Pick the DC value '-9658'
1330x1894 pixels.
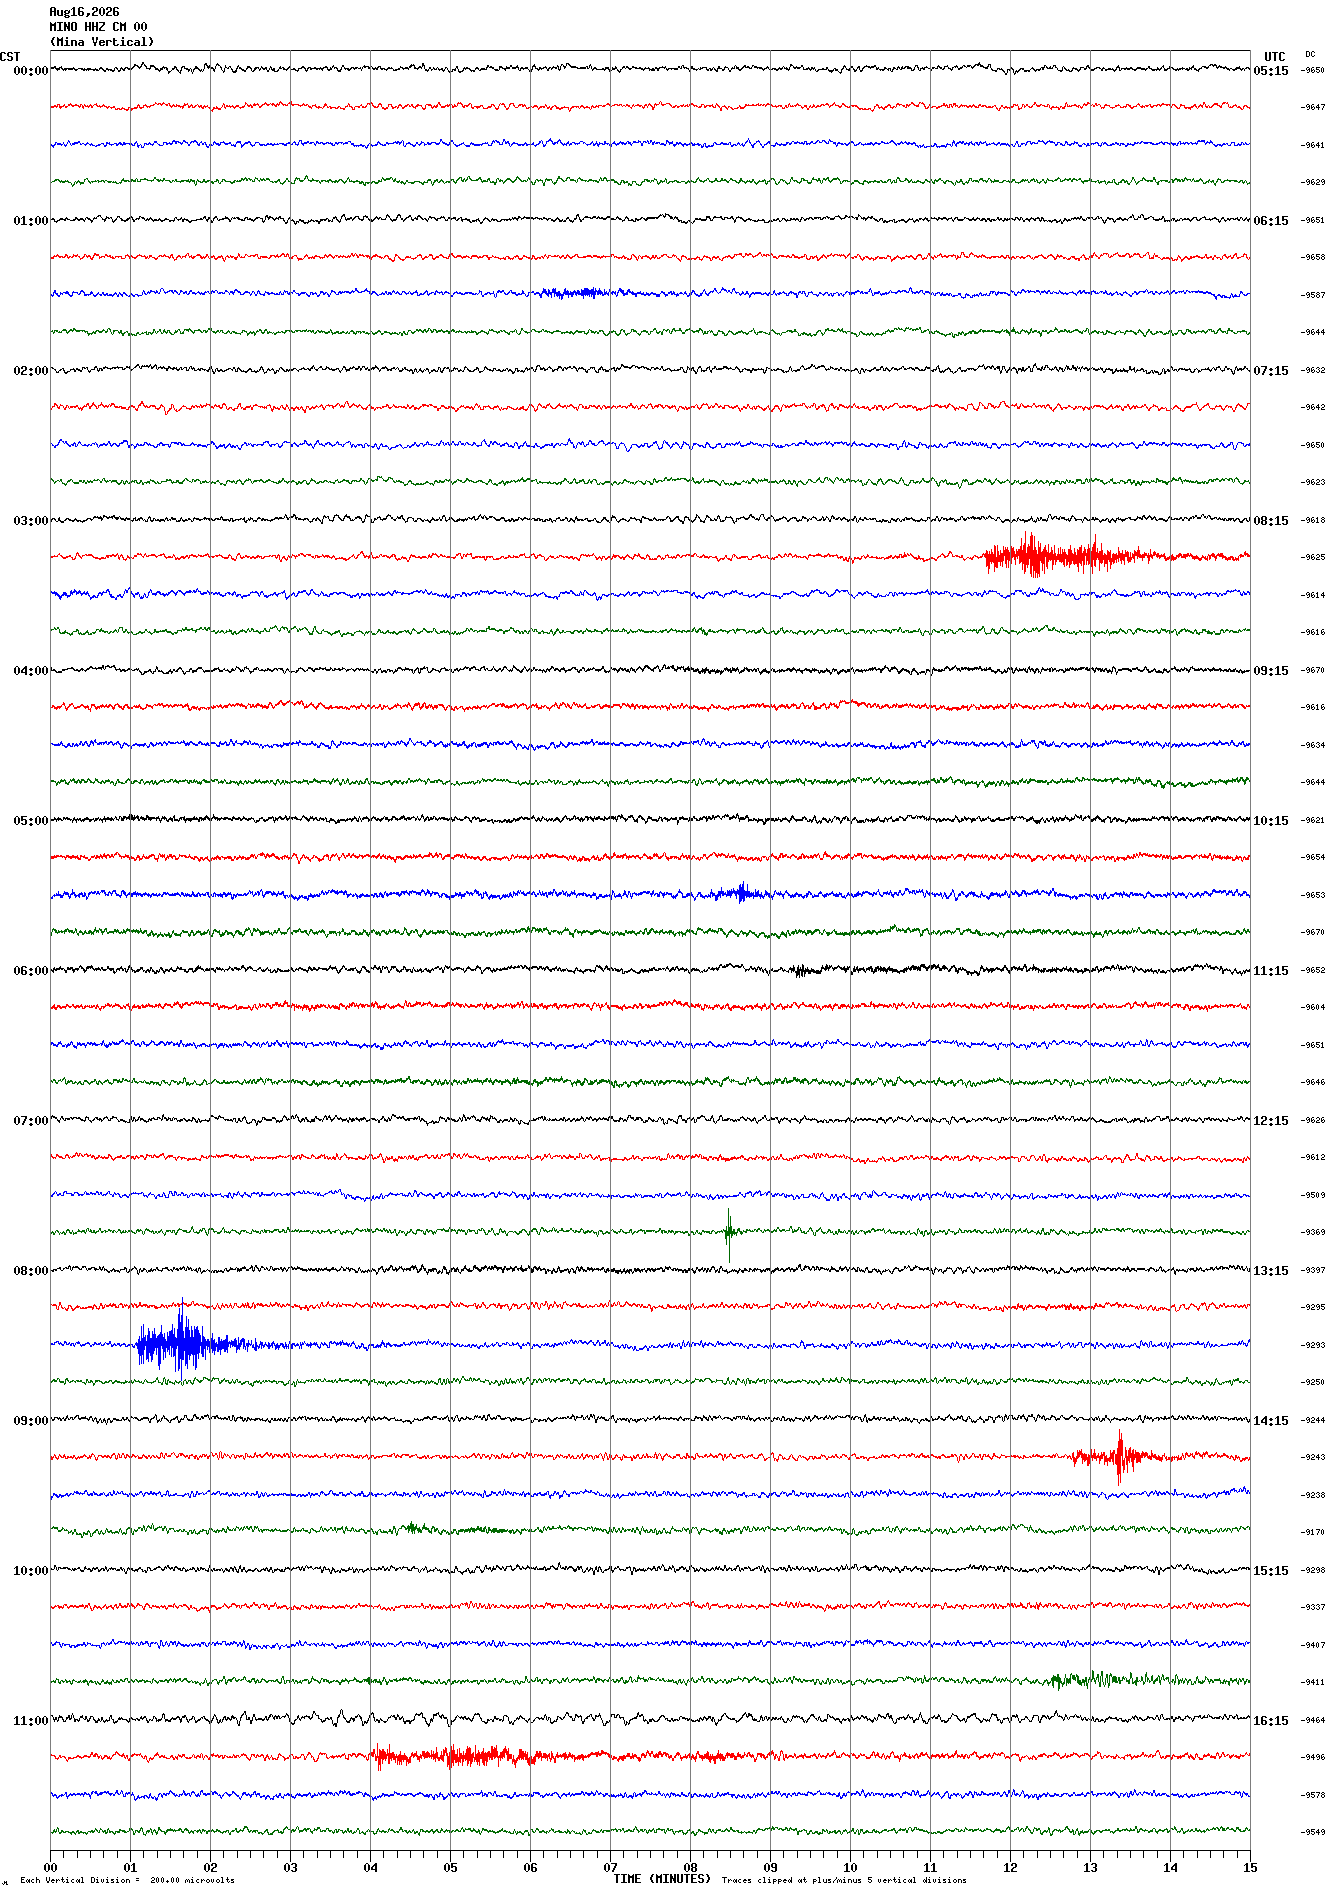[x=1313, y=258]
